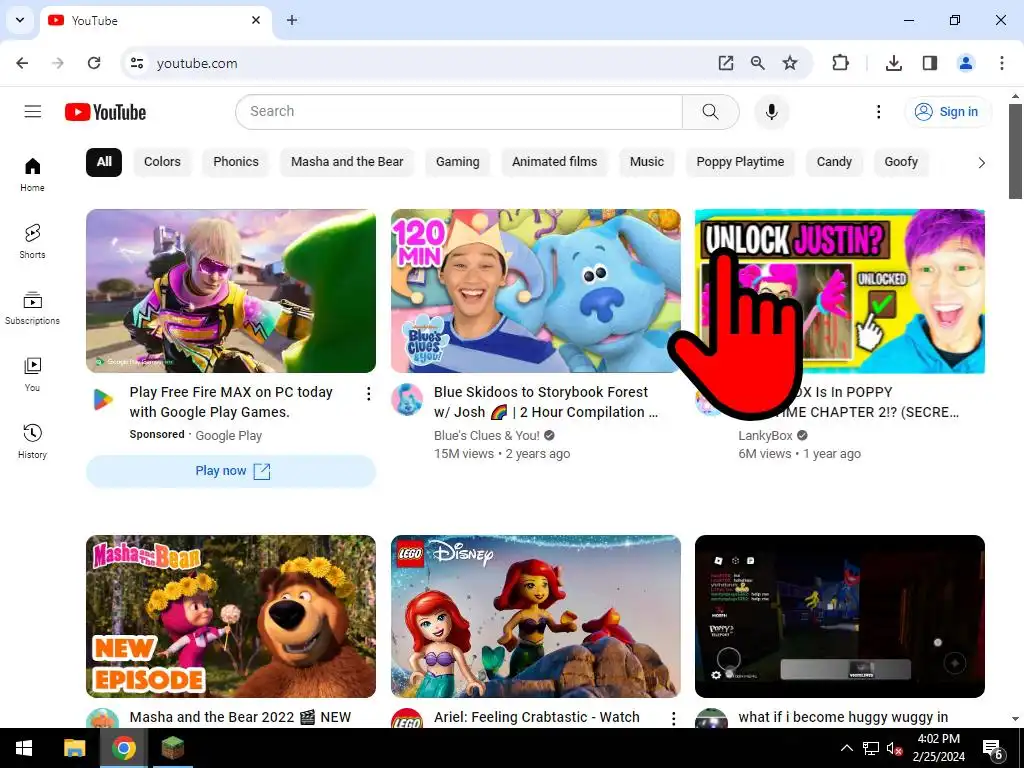Open Masha and the Bear New Episode thumbnail
Viewport: 1024px width, 768px height.
coord(231,616)
